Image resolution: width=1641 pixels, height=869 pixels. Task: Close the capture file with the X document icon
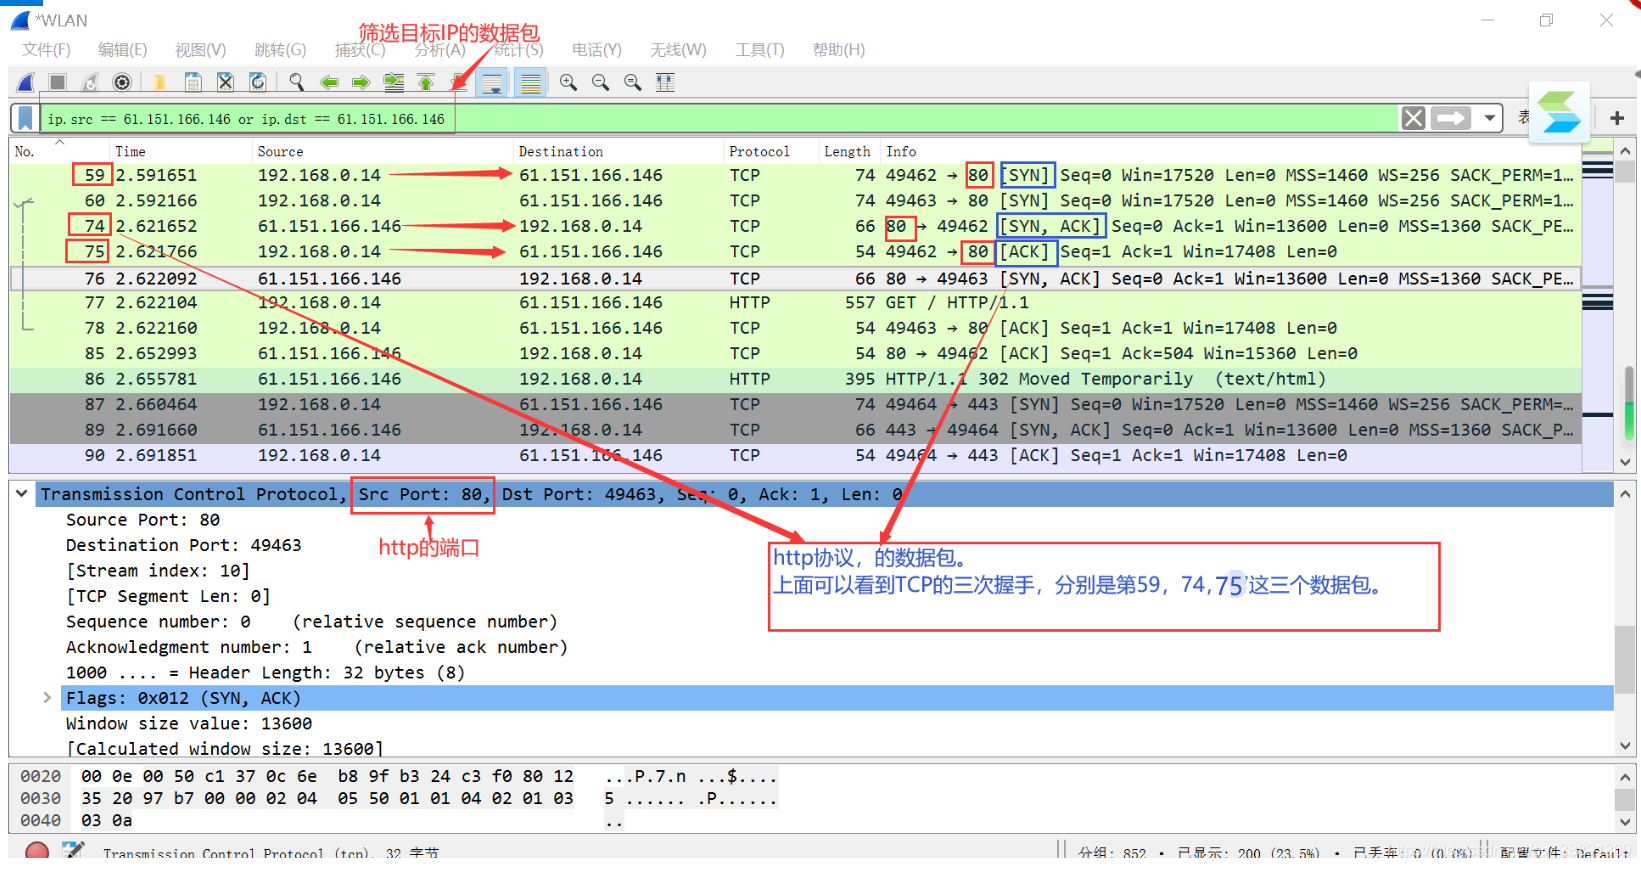[x=225, y=83]
